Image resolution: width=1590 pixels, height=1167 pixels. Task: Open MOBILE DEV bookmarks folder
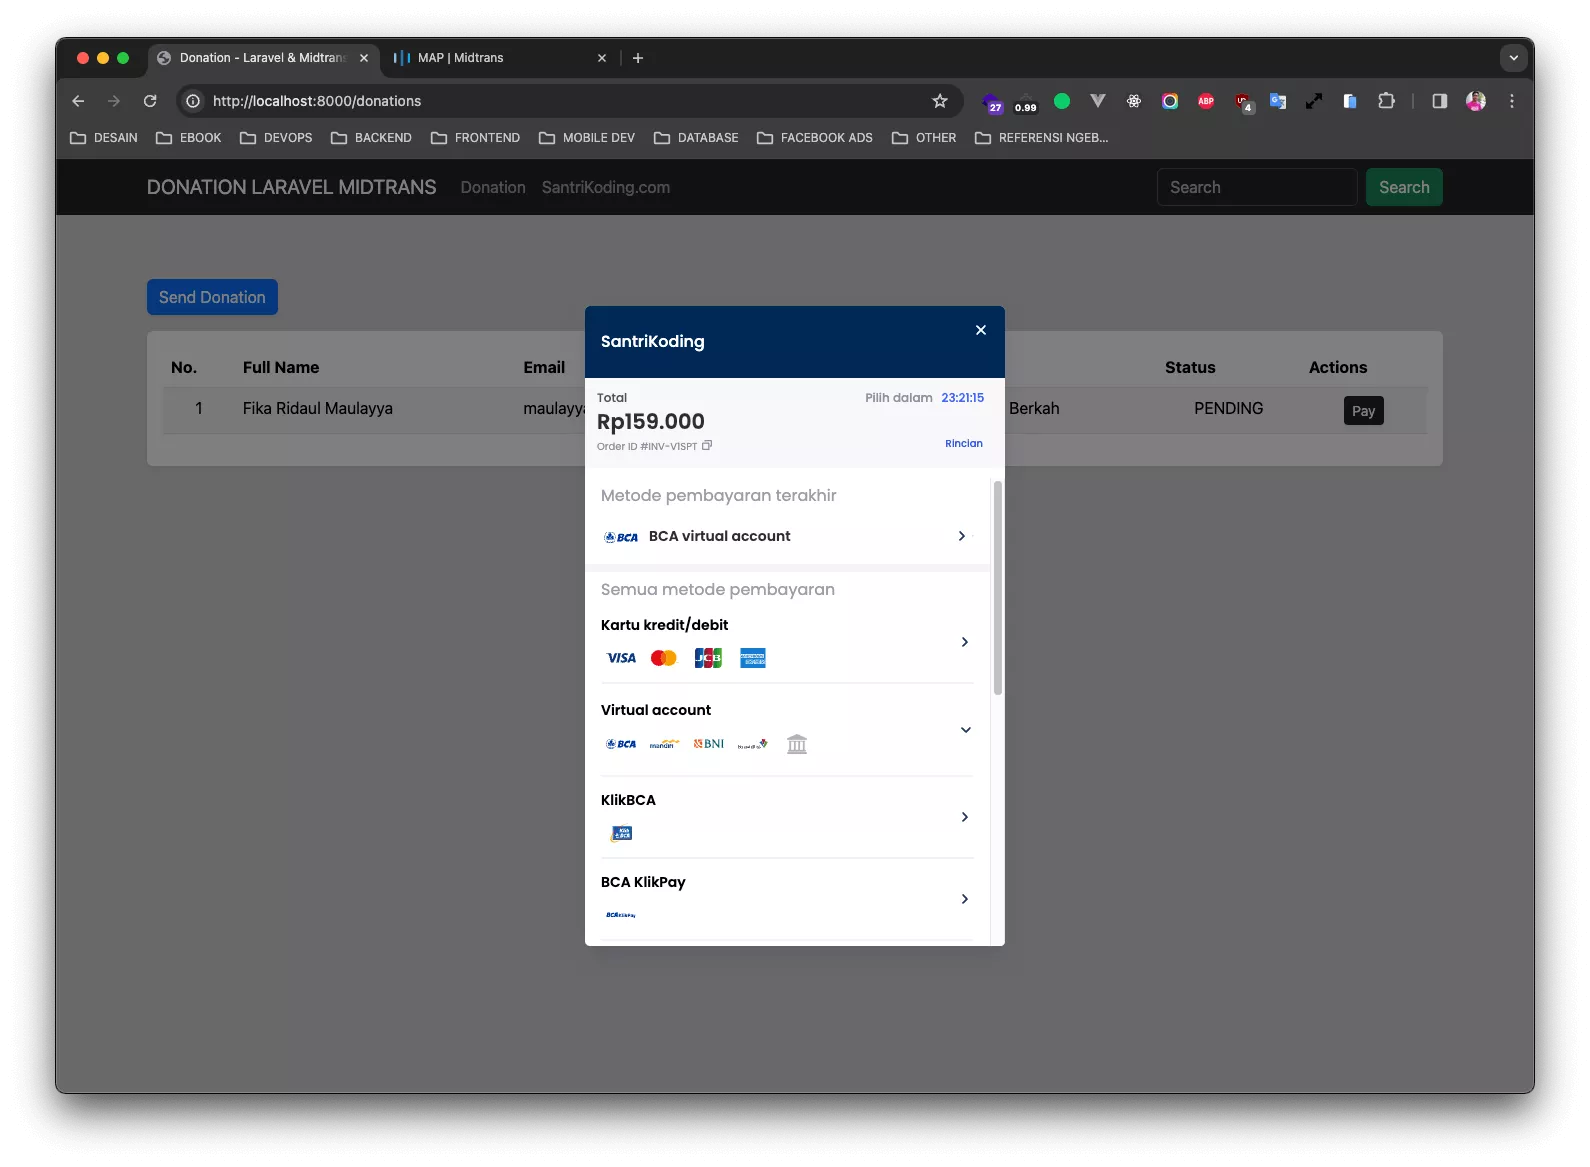[x=587, y=138]
